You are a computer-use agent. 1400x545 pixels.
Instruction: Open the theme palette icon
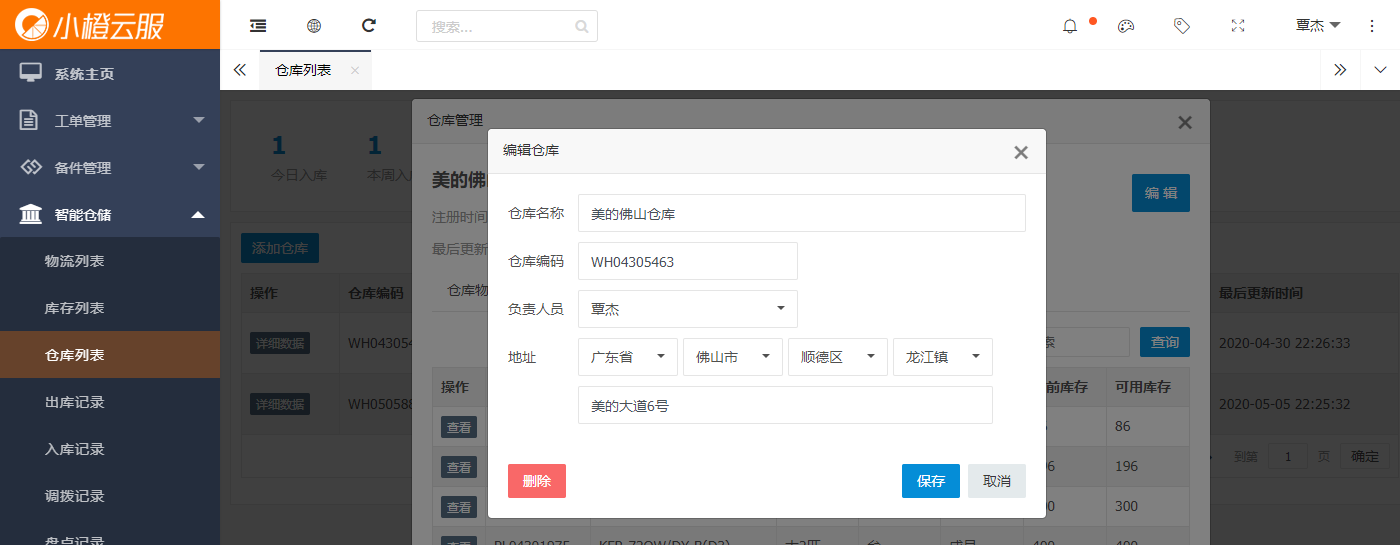[x=1126, y=26]
